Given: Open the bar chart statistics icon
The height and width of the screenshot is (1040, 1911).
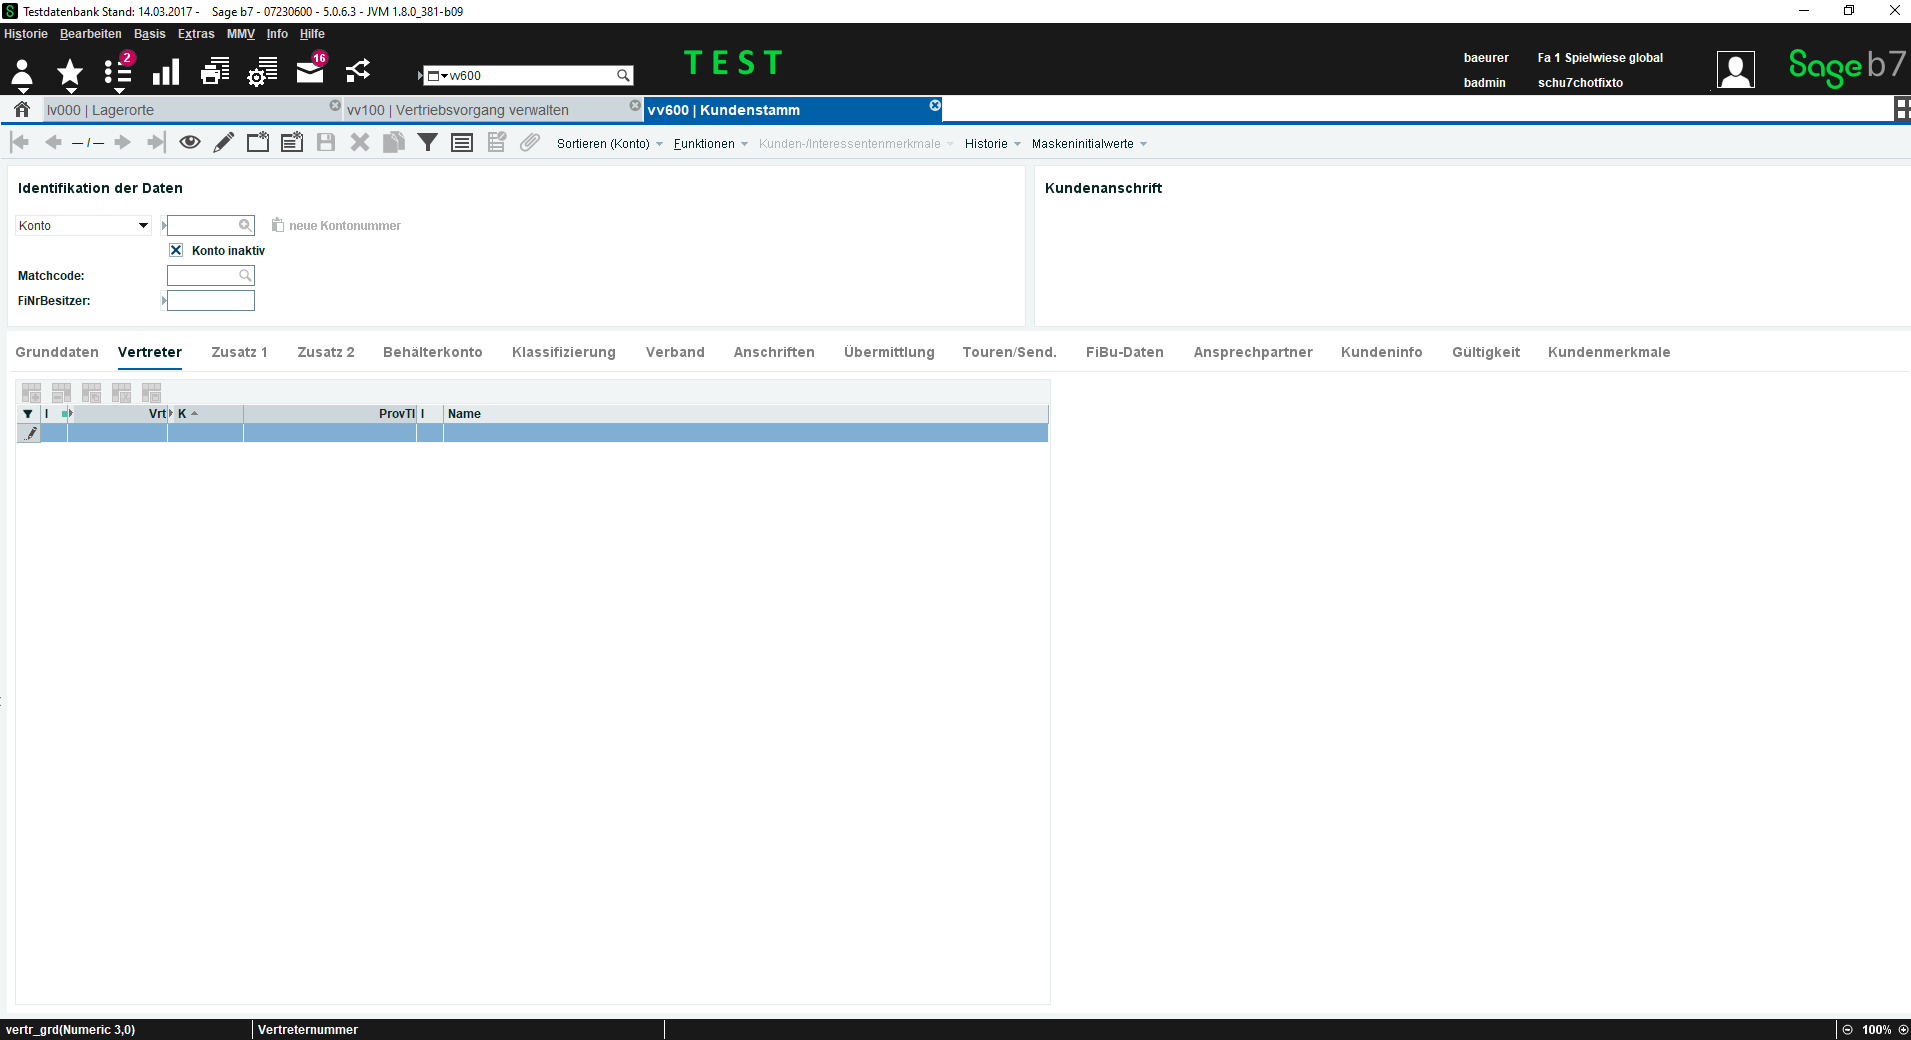Looking at the screenshot, I should (166, 72).
